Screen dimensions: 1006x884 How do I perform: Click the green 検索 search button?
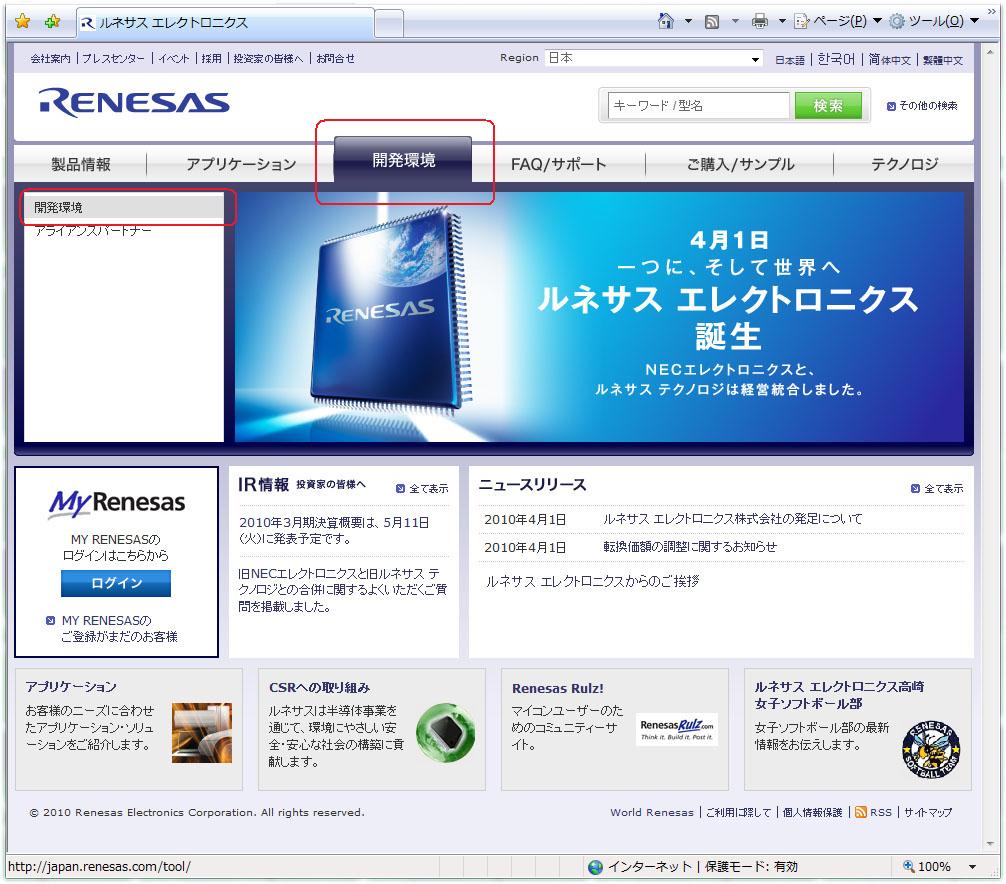pyautogui.click(x=827, y=106)
